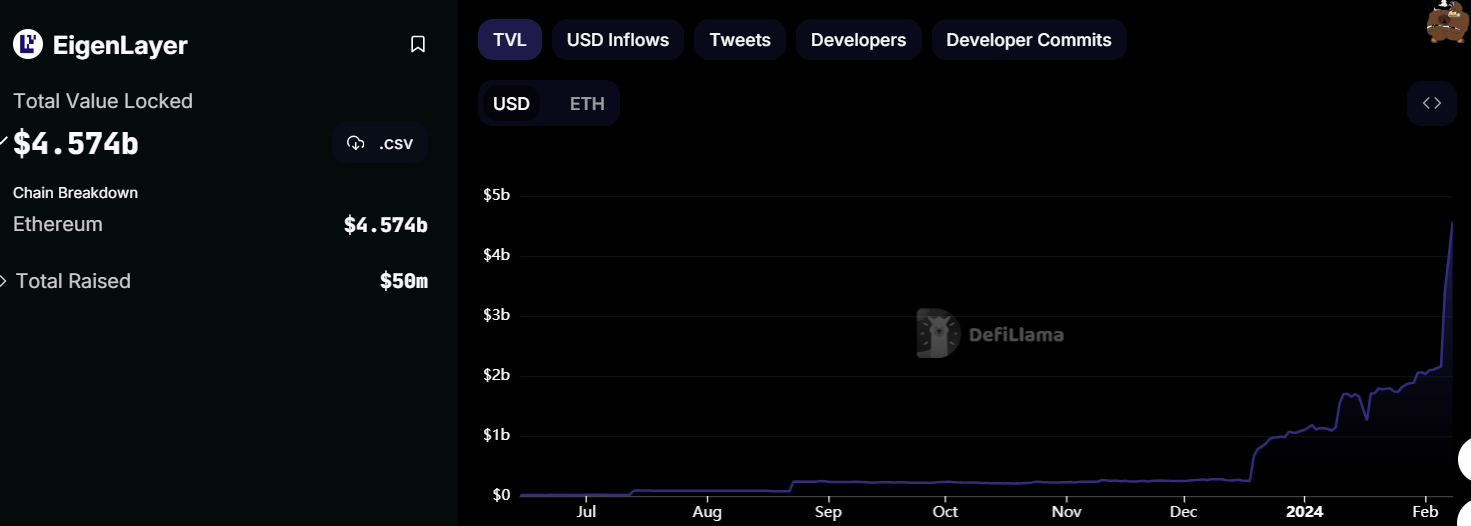
Task: Switch chart denomination to ETH
Action: 587,104
